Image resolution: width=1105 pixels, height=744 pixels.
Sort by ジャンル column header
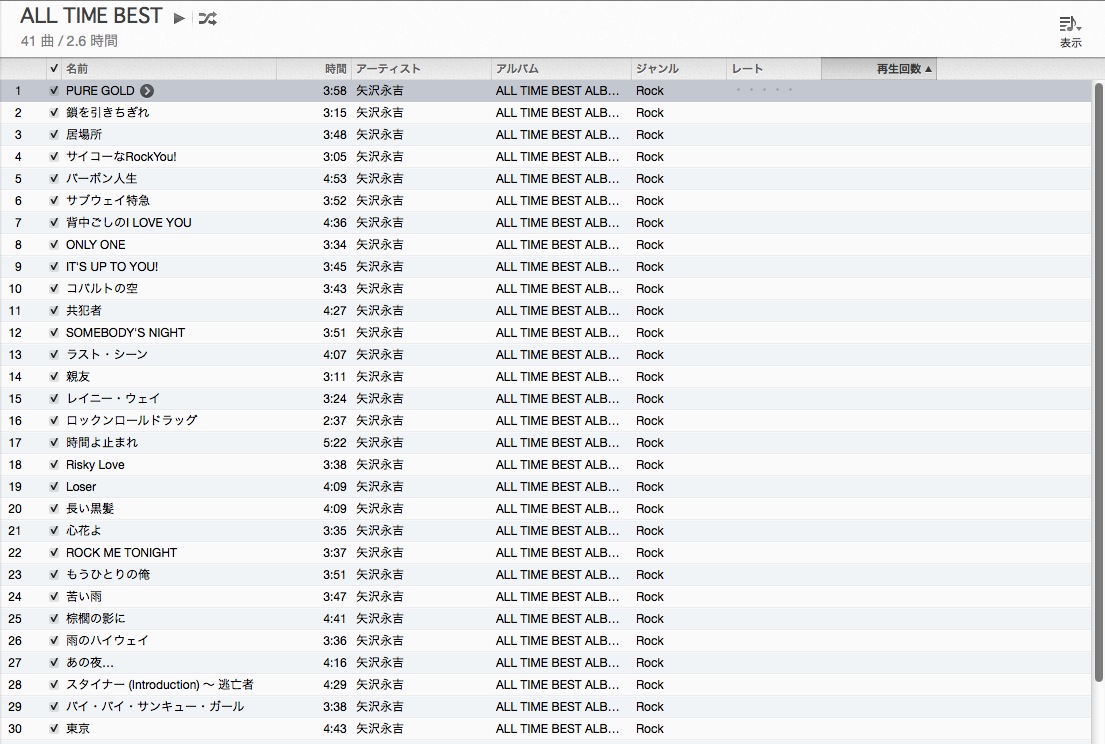[x=679, y=68]
